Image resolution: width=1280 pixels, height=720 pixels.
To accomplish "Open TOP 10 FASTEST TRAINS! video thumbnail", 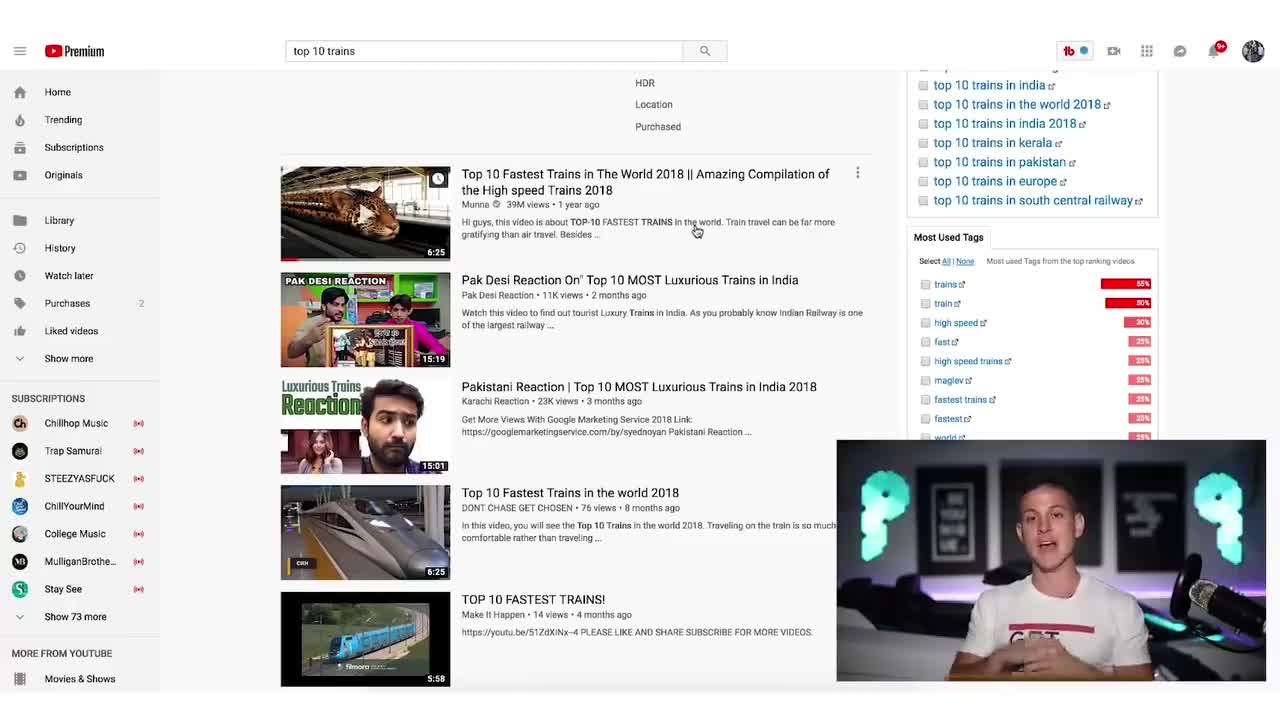I will click(365, 639).
